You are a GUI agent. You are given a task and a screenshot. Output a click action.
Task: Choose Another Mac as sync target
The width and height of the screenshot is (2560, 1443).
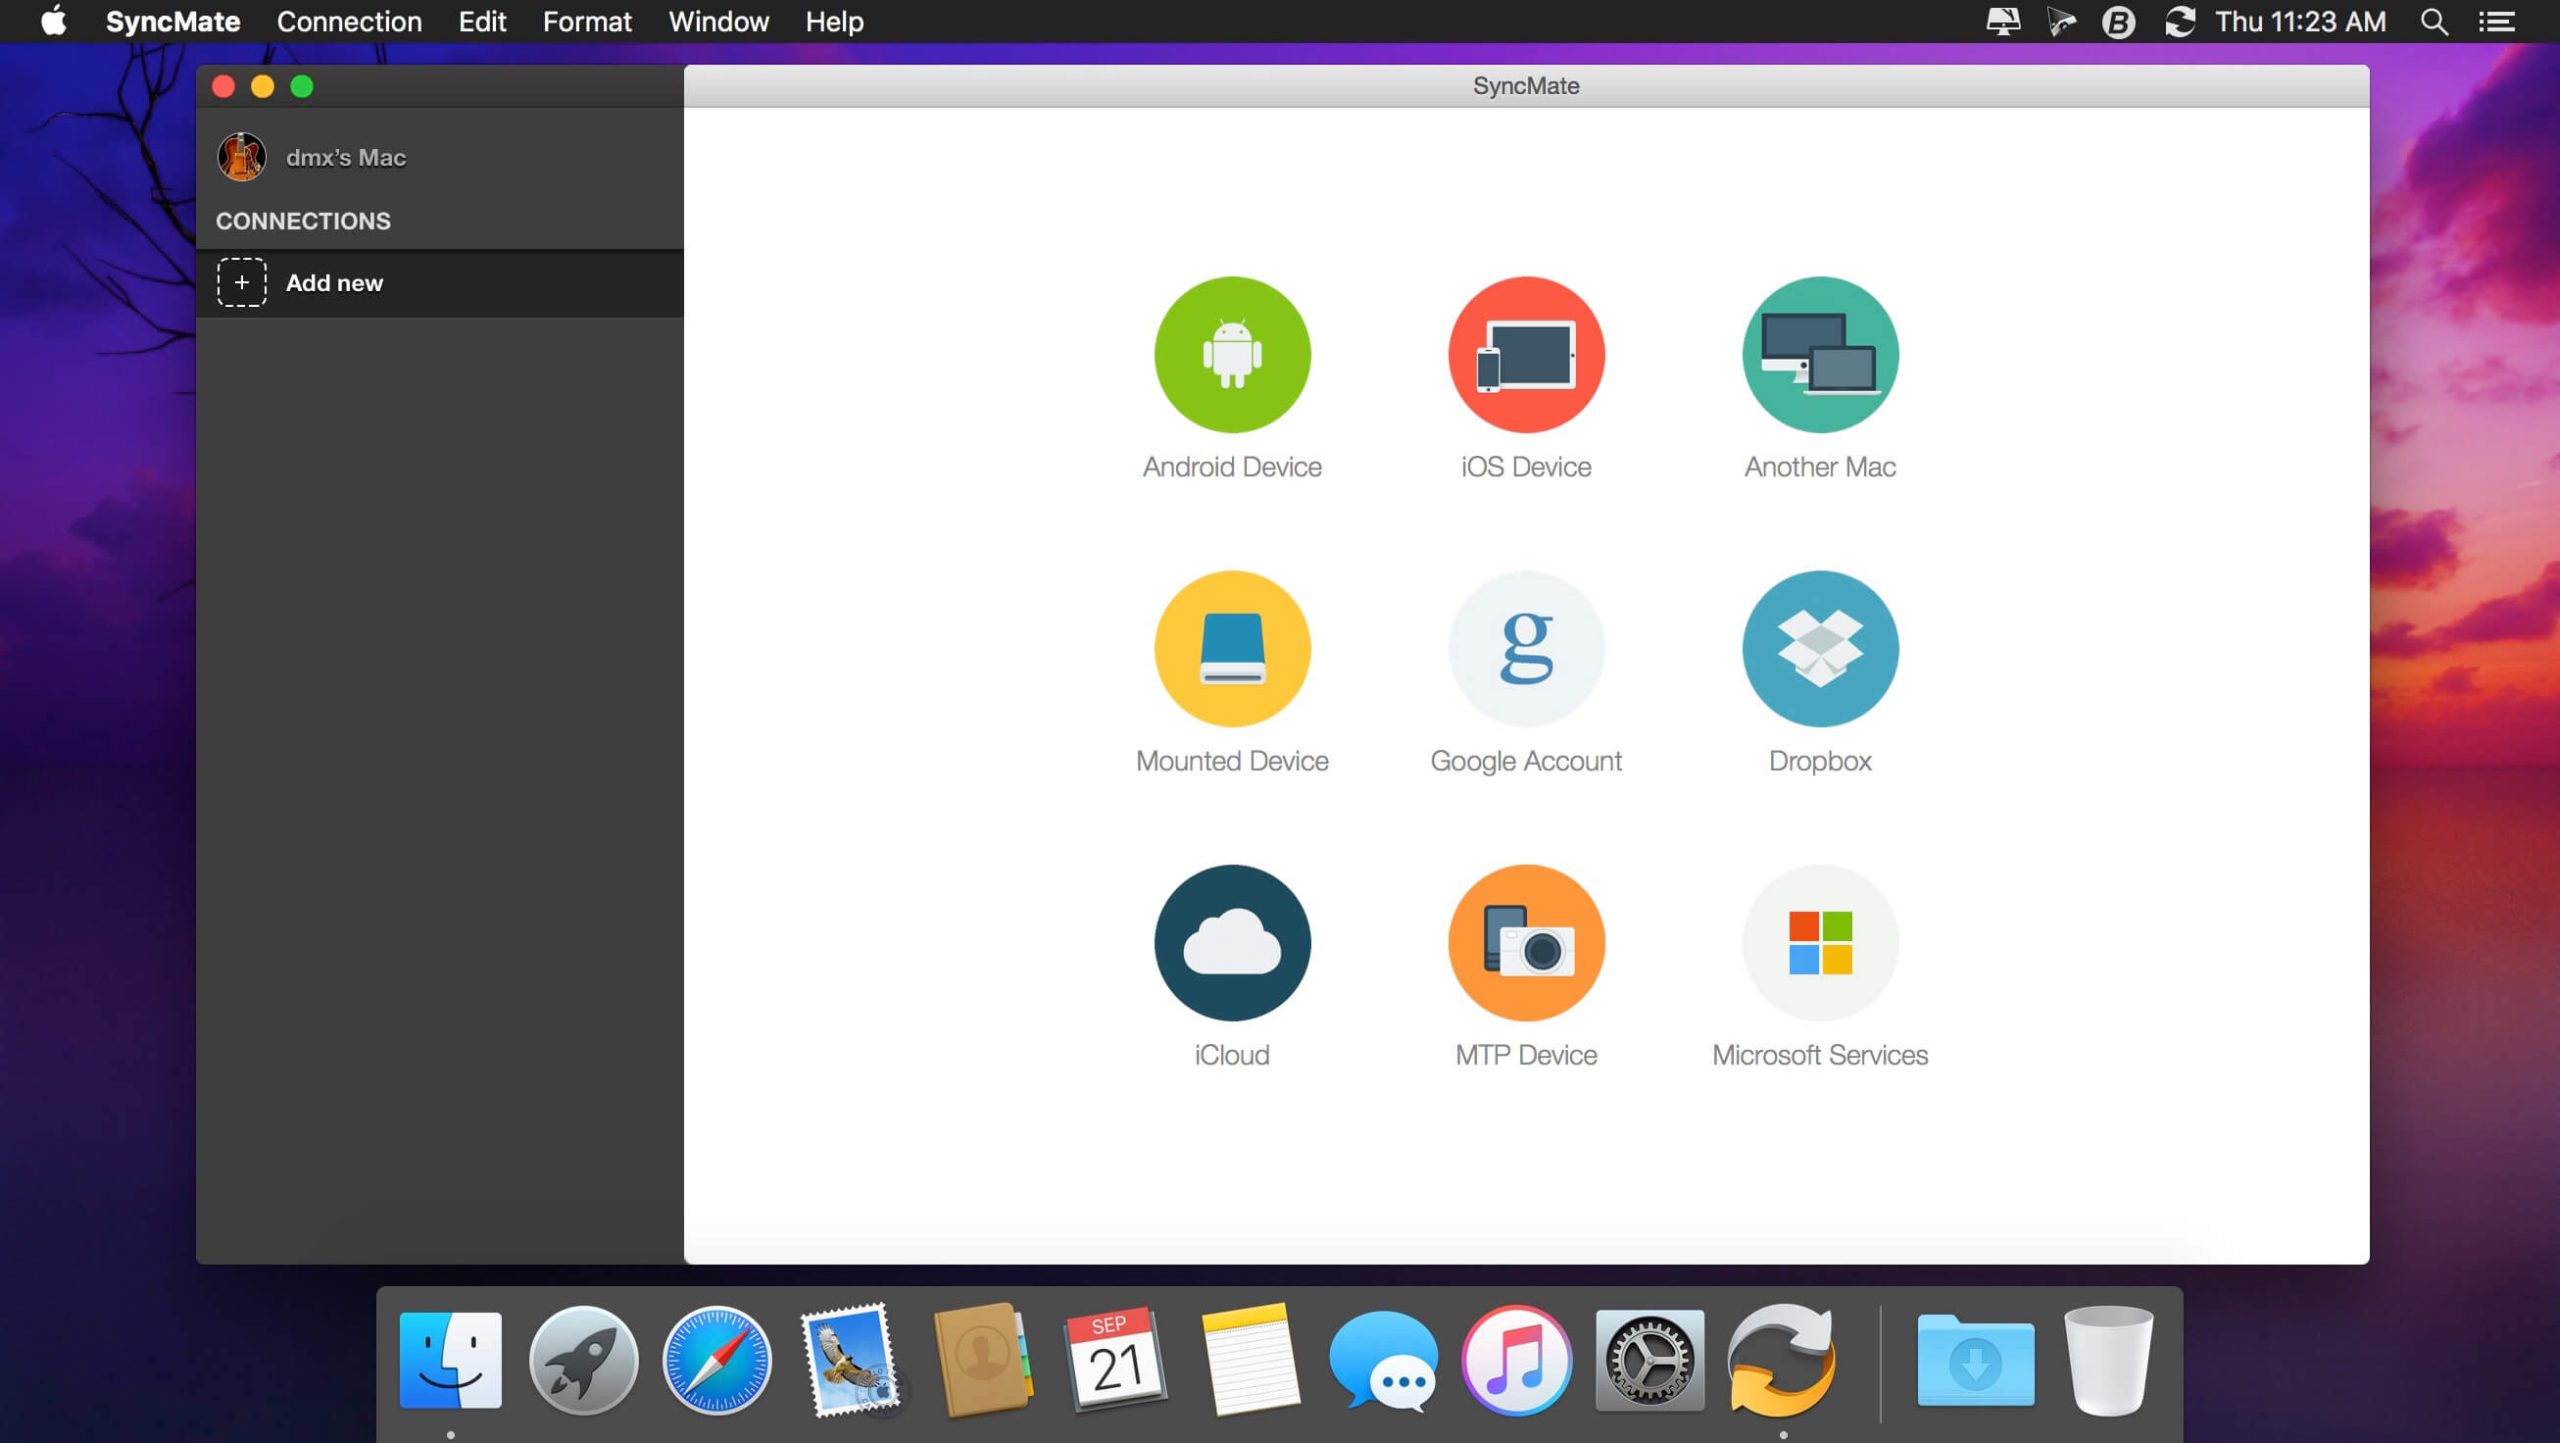point(1819,355)
